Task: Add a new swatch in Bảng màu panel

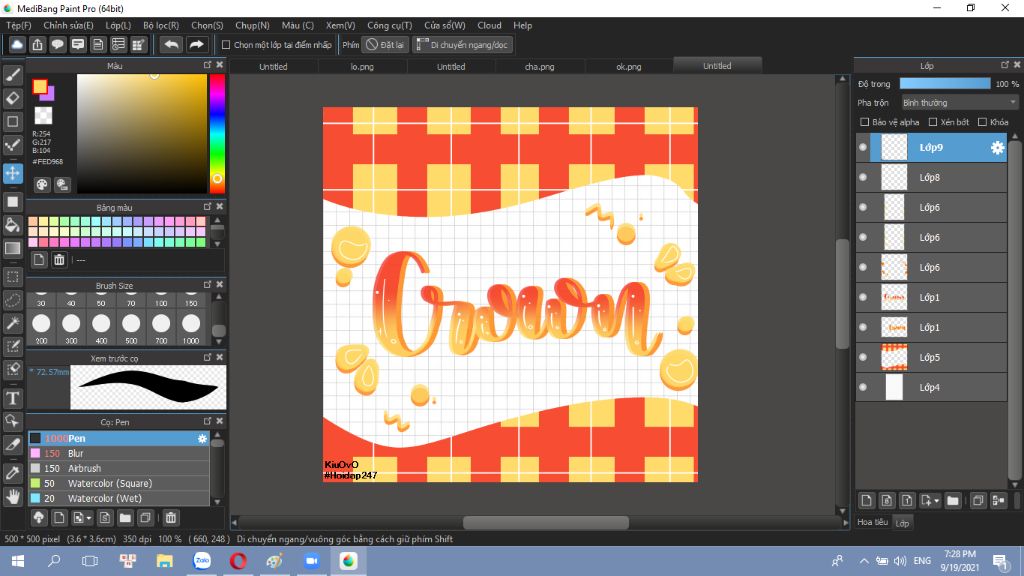Action: (39, 260)
